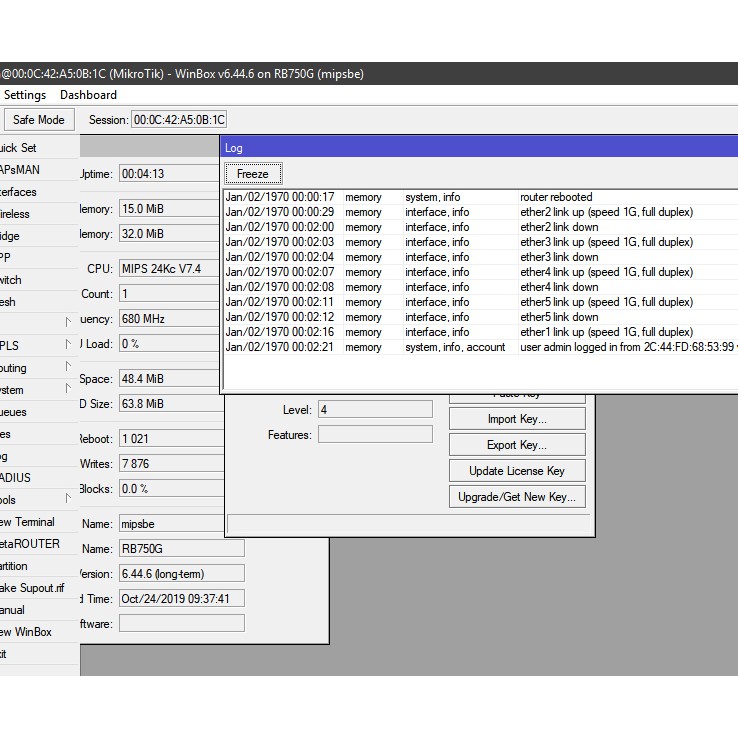Click the Session address field
738x738 pixels.
pos(179,120)
